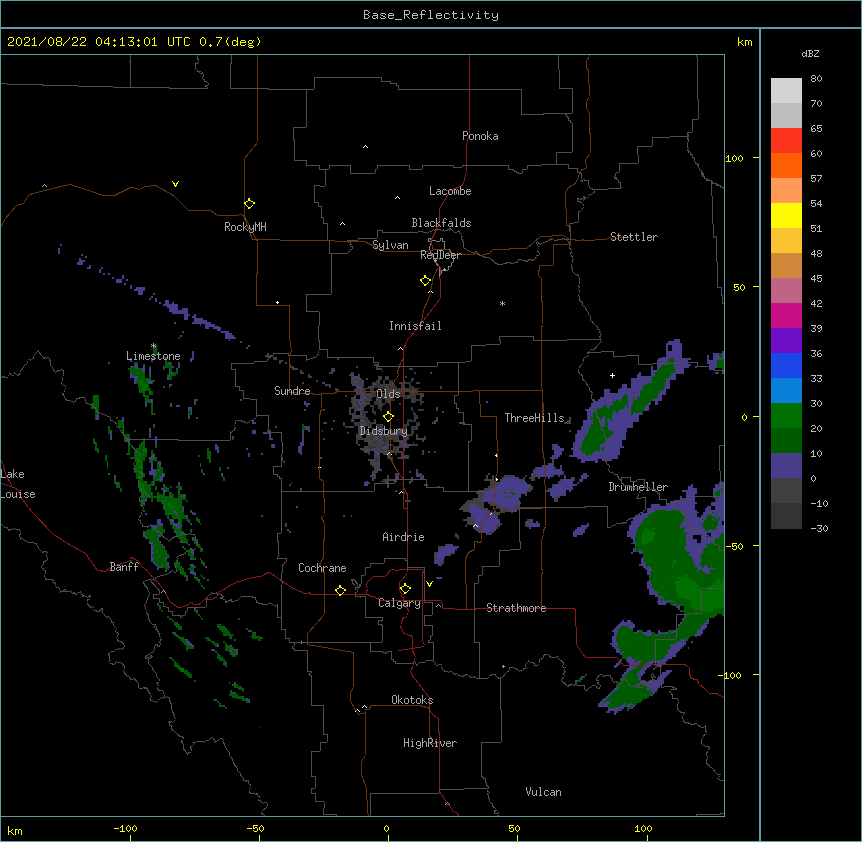Viewport: 862px width, 842px height.
Task: Click the Lacombe city label
Action: 450,191
